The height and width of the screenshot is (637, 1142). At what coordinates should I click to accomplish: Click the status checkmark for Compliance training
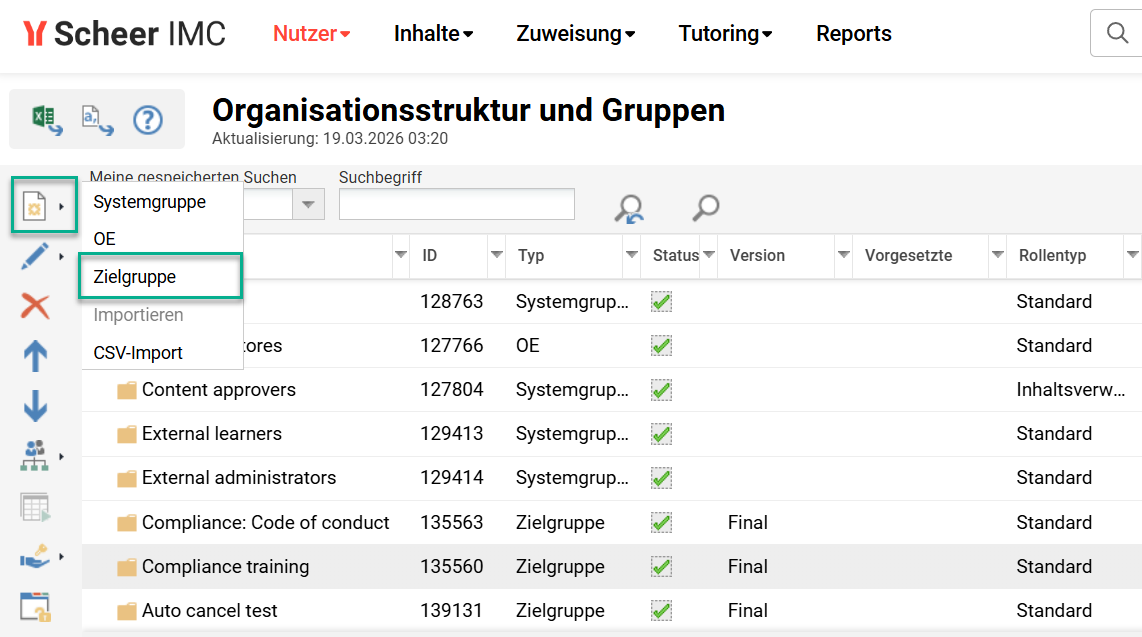point(661,566)
